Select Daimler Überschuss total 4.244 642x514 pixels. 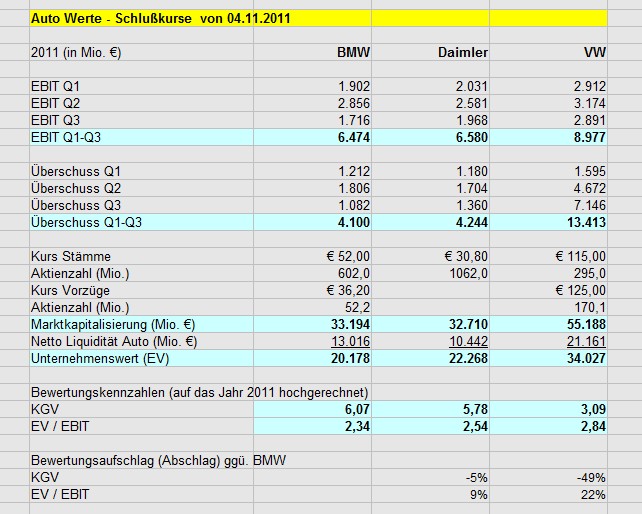coord(472,222)
